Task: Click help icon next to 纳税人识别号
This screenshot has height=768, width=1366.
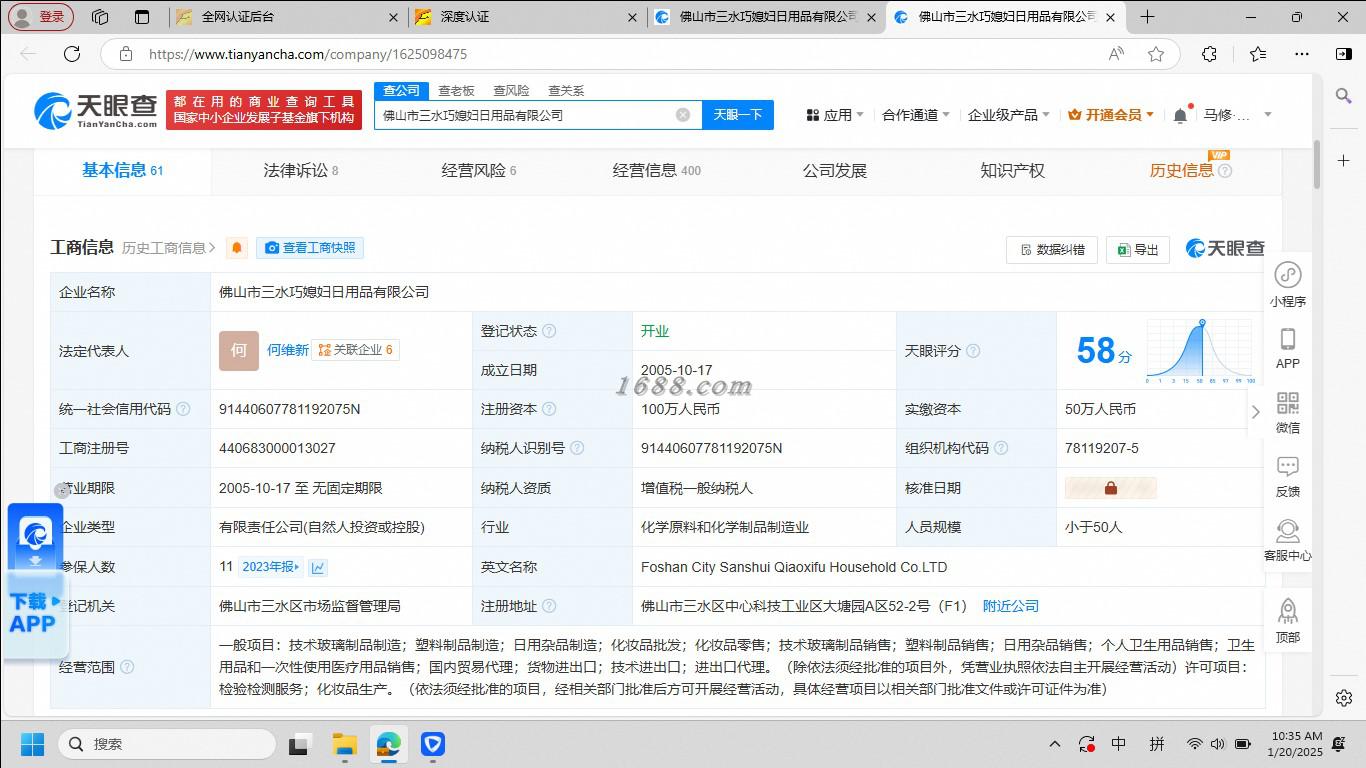Action: (x=577, y=448)
